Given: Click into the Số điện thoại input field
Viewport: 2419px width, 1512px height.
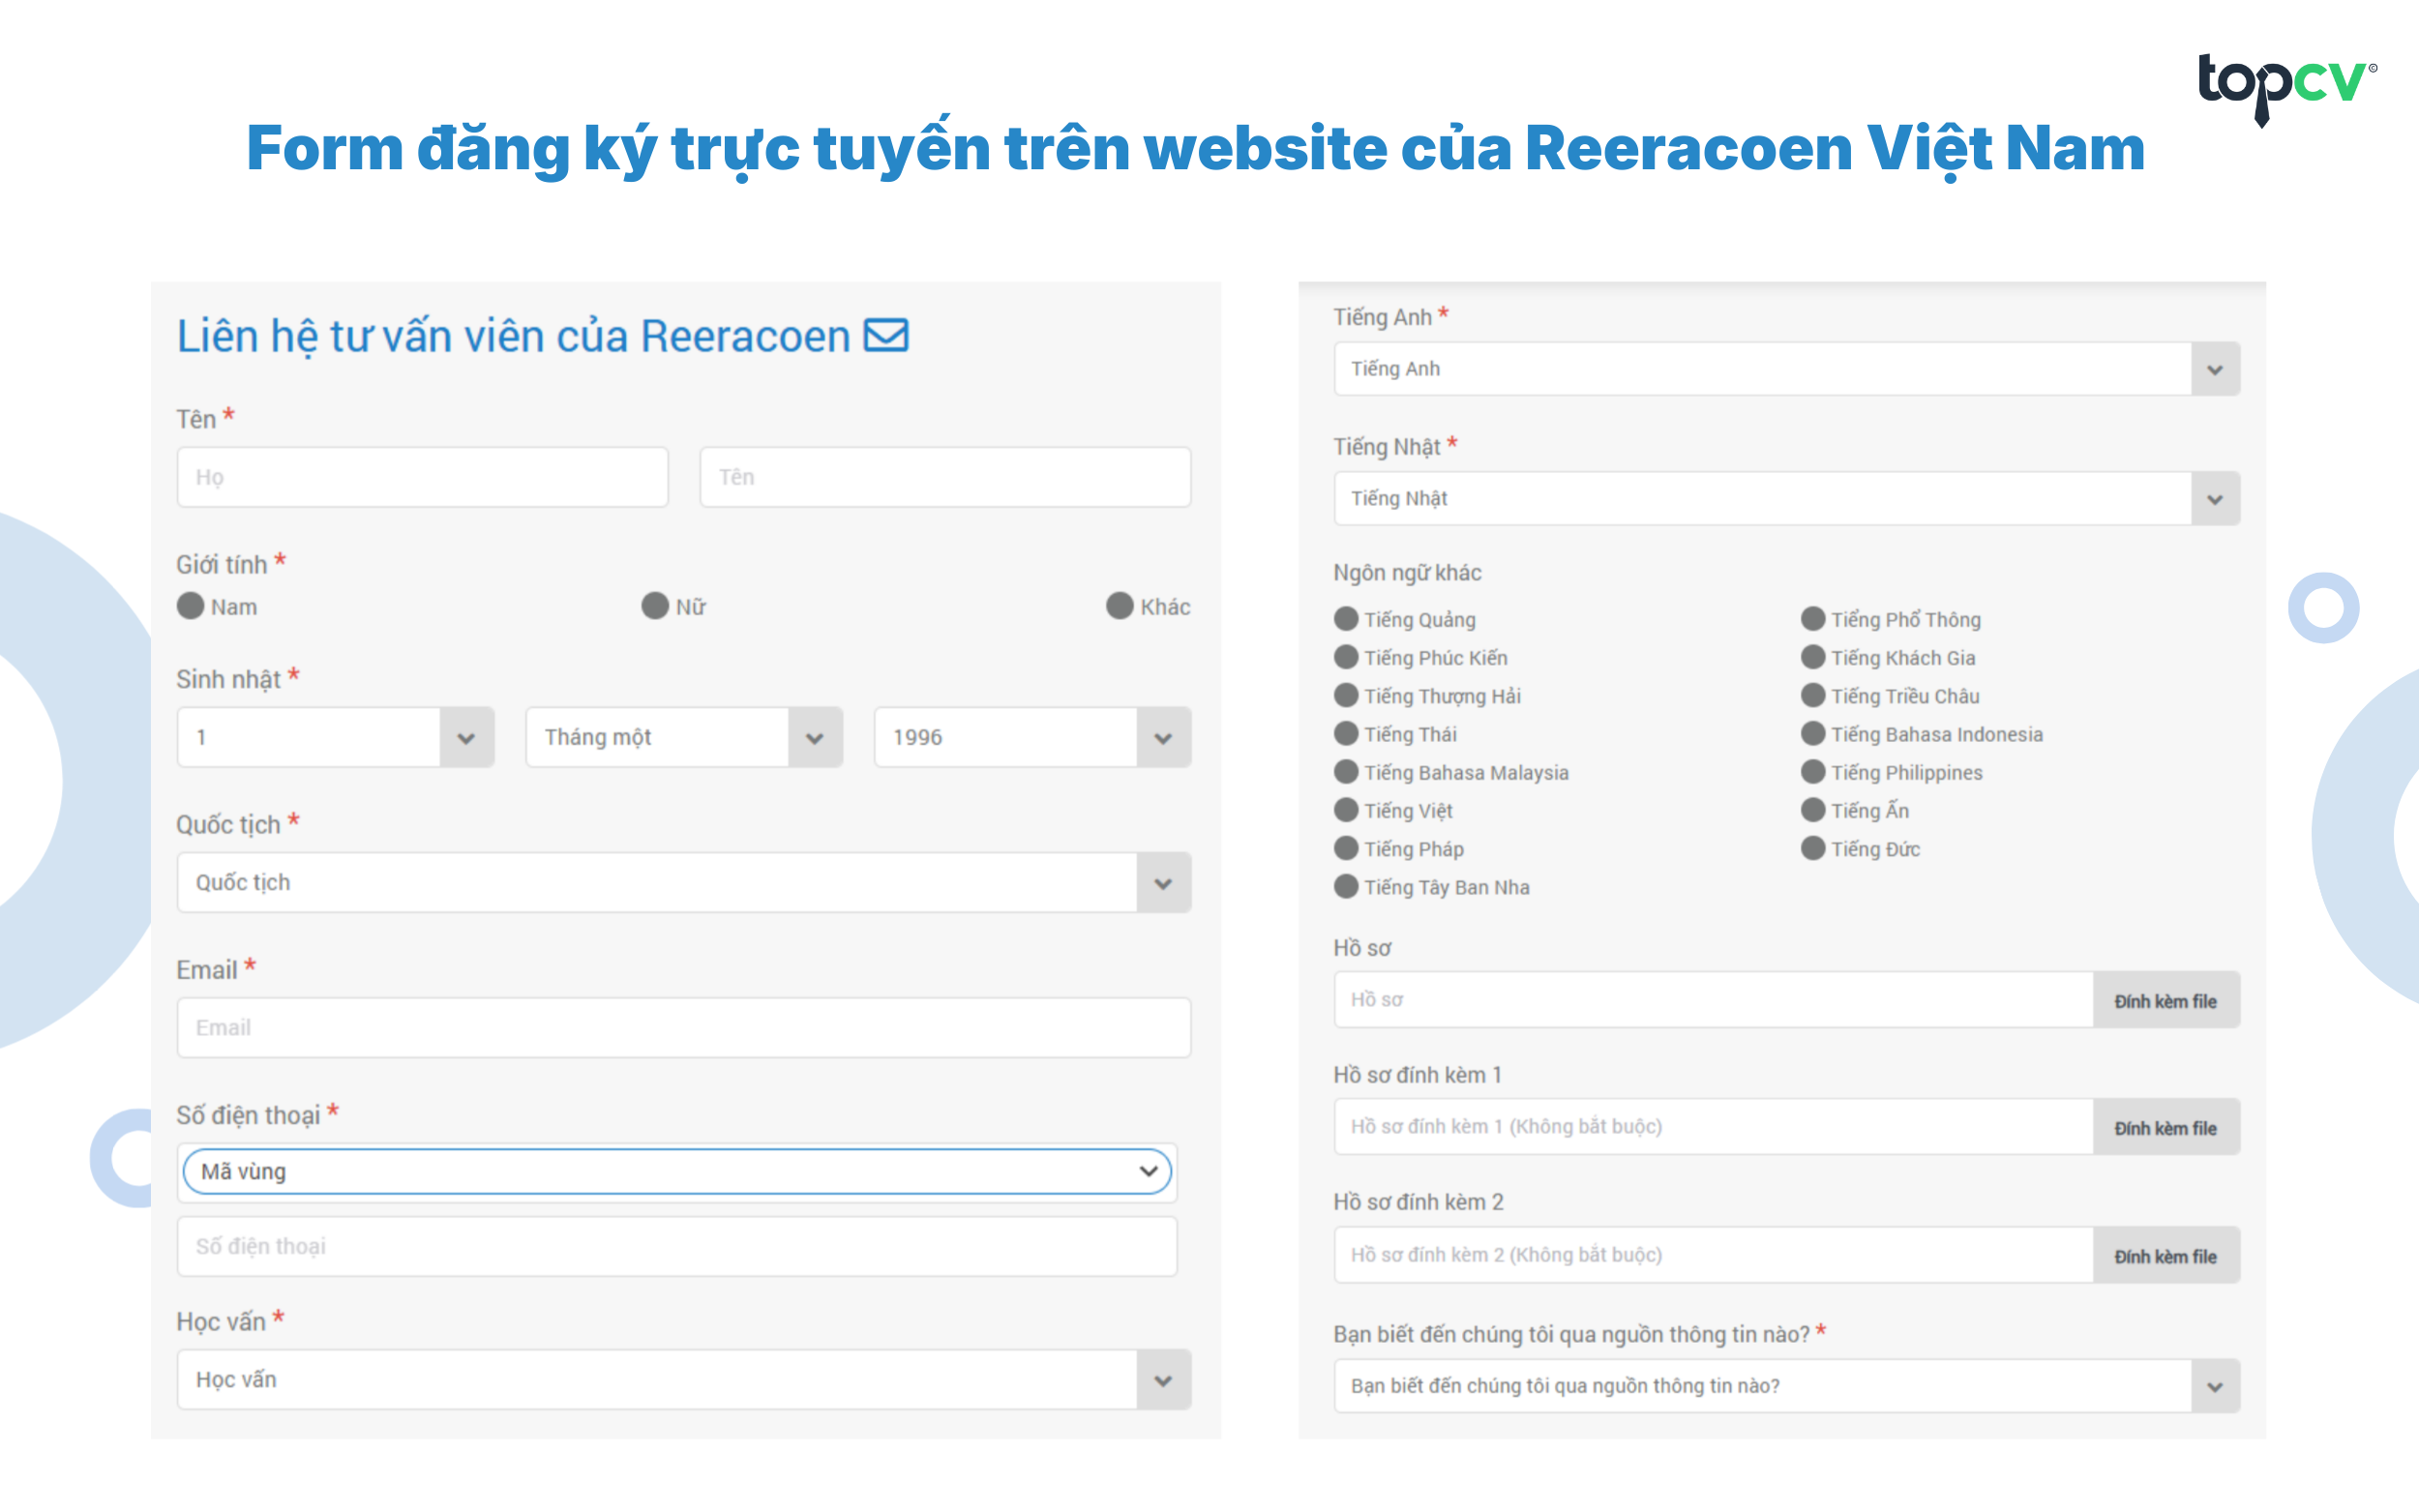Looking at the screenshot, I should pos(677,1246).
